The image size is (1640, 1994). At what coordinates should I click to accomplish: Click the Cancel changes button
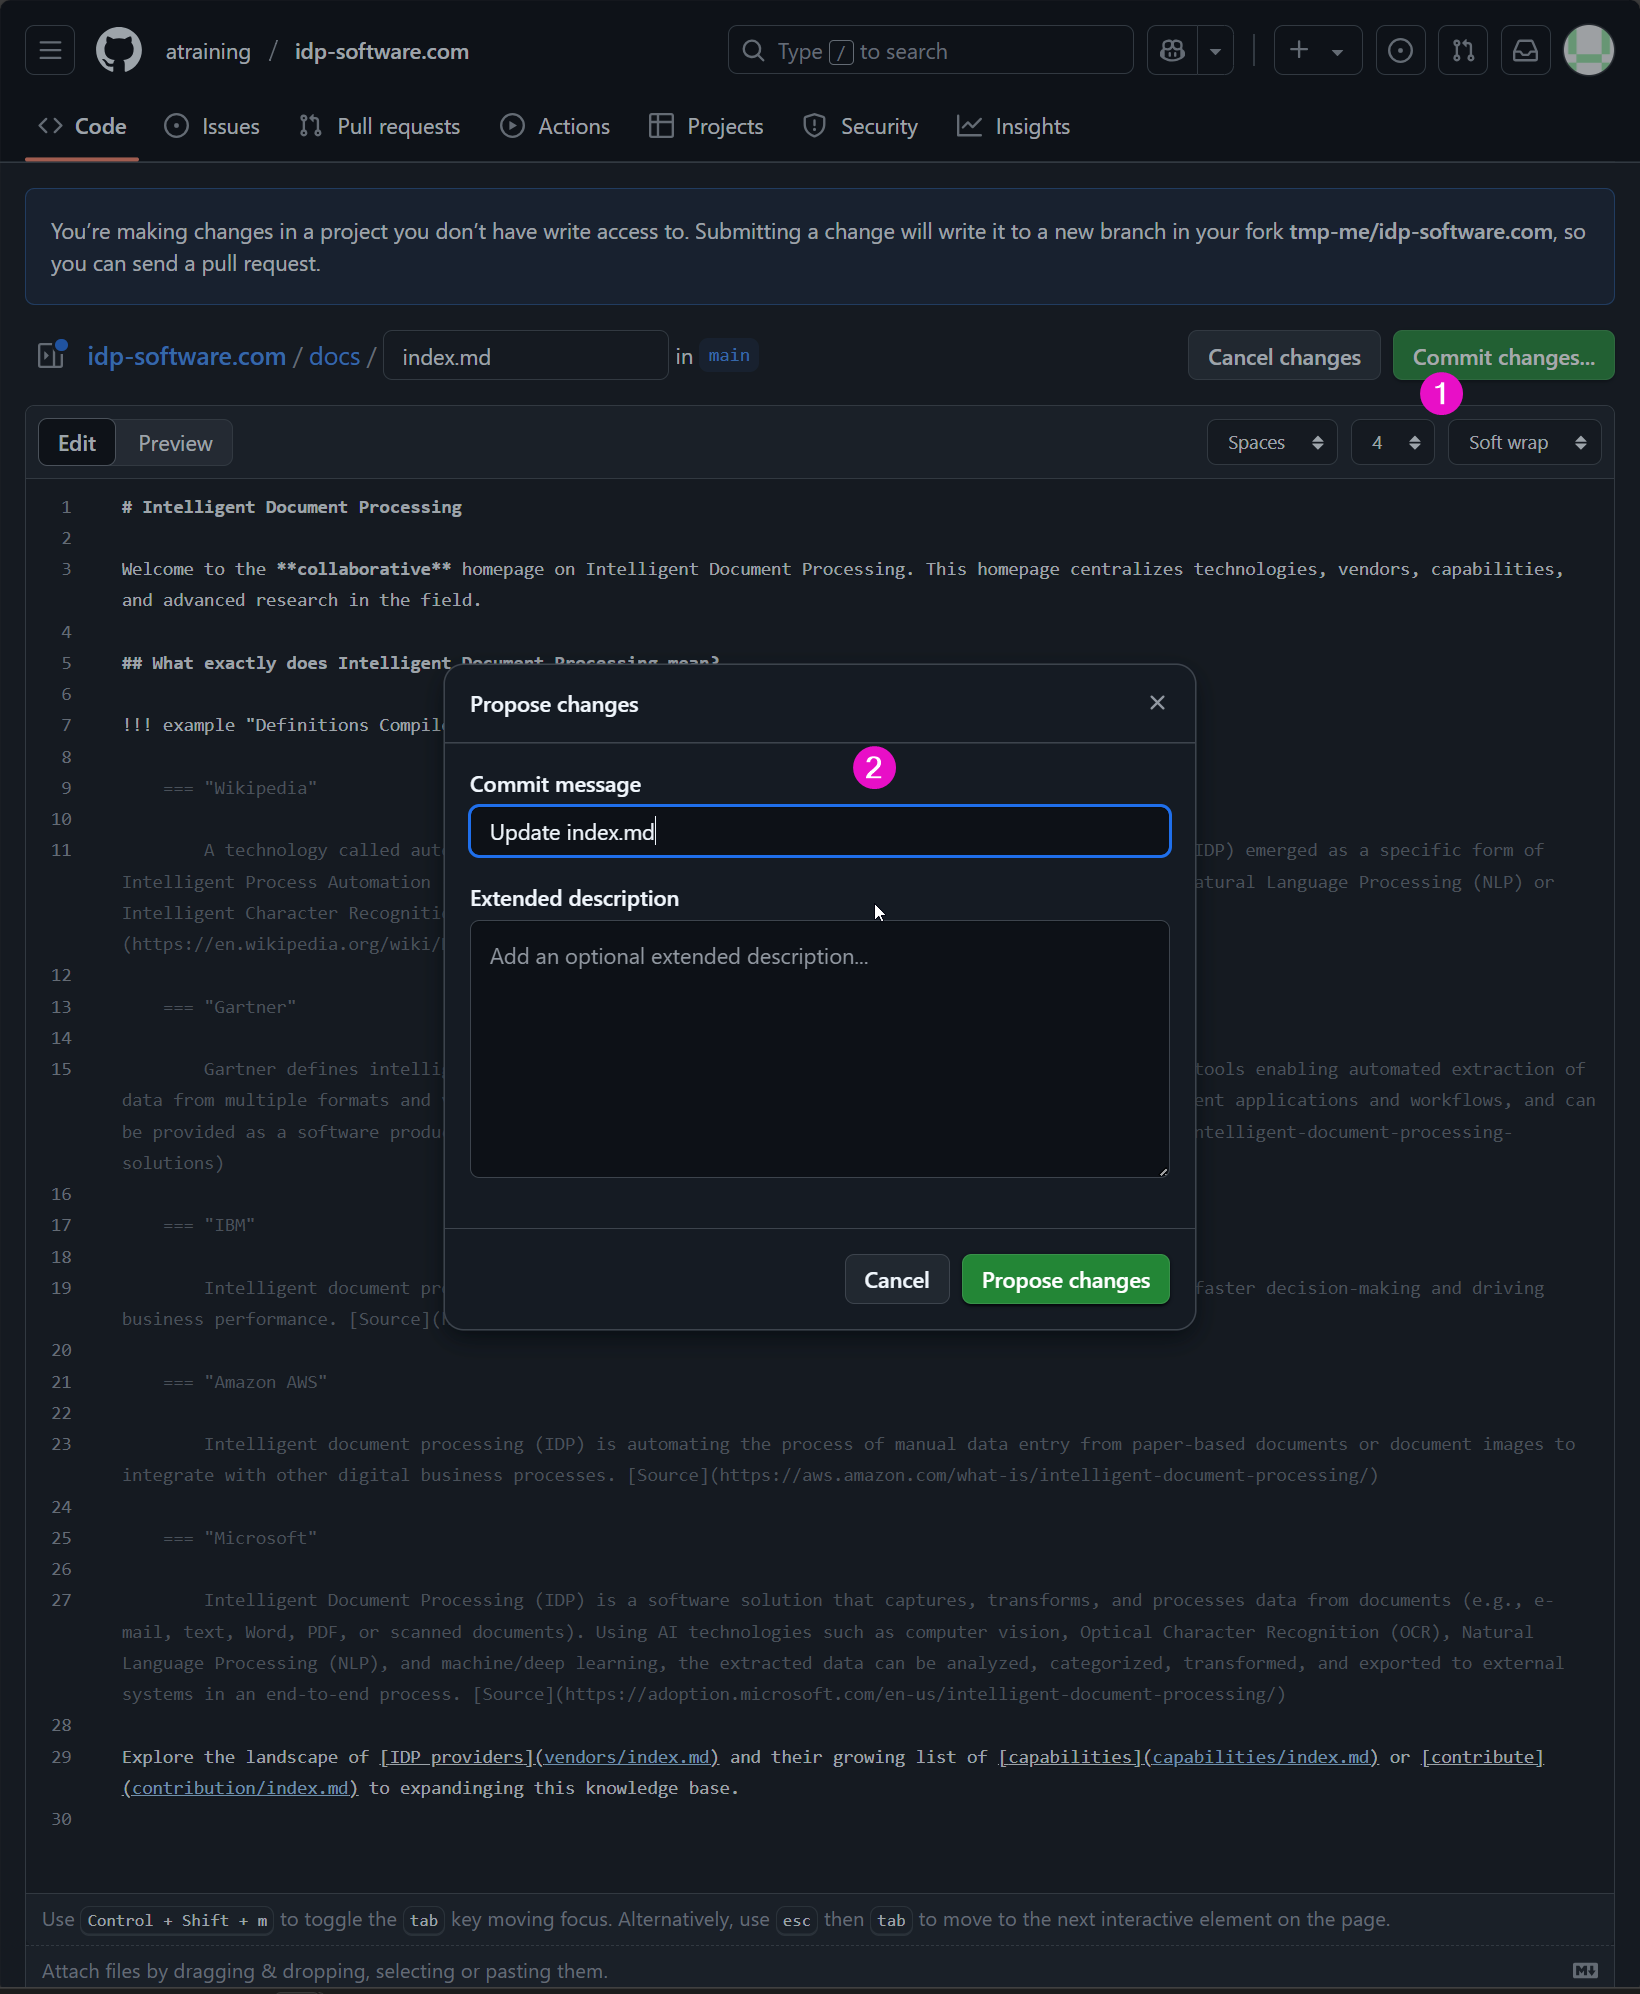[x=1284, y=356]
